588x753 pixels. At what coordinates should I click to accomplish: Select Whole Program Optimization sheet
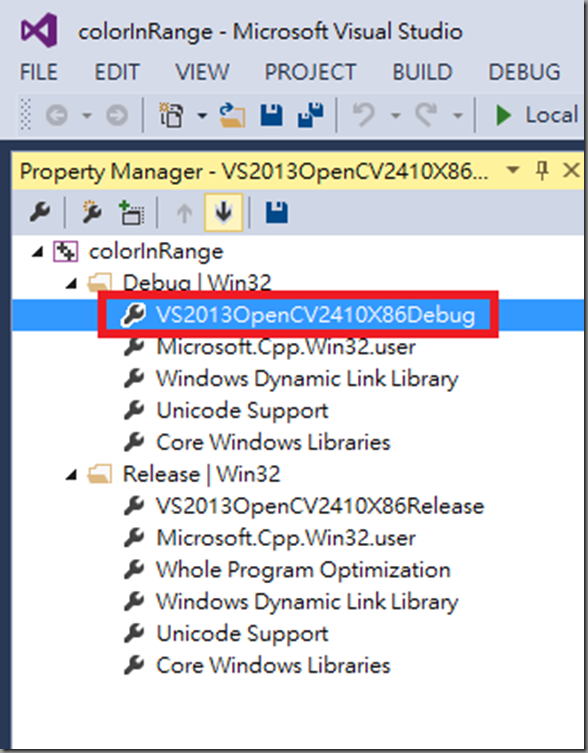pos(304,570)
